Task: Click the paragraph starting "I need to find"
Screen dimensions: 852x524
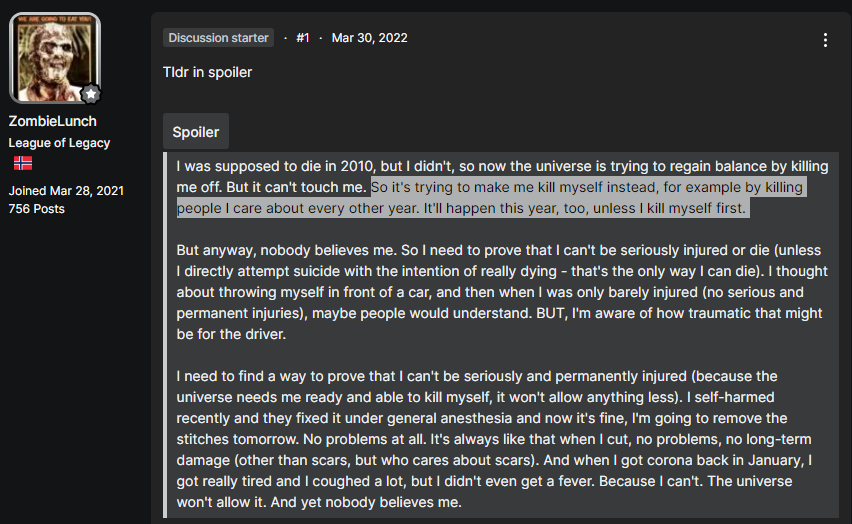Action: pyautogui.click(x=494, y=439)
